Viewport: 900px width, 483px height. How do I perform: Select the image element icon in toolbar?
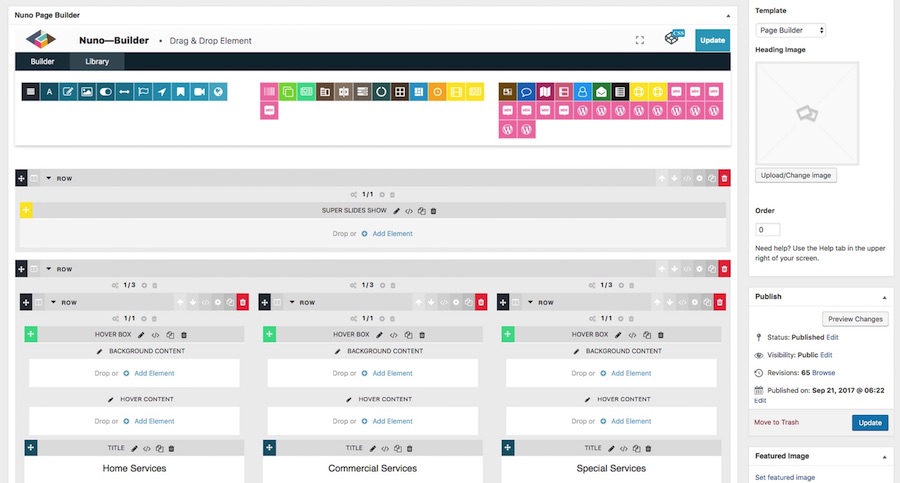pyautogui.click(x=87, y=92)
